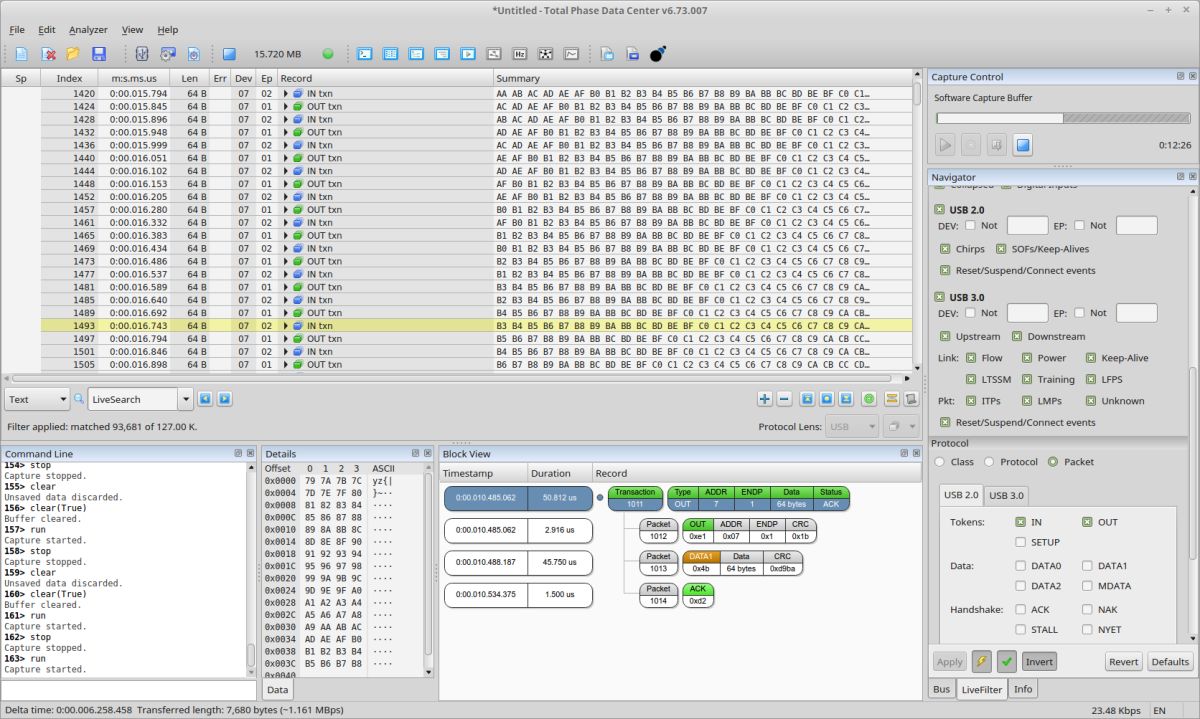This screenshot has width=1200, height=719.
Task: Open the File menu
Action: coord(17,30)
